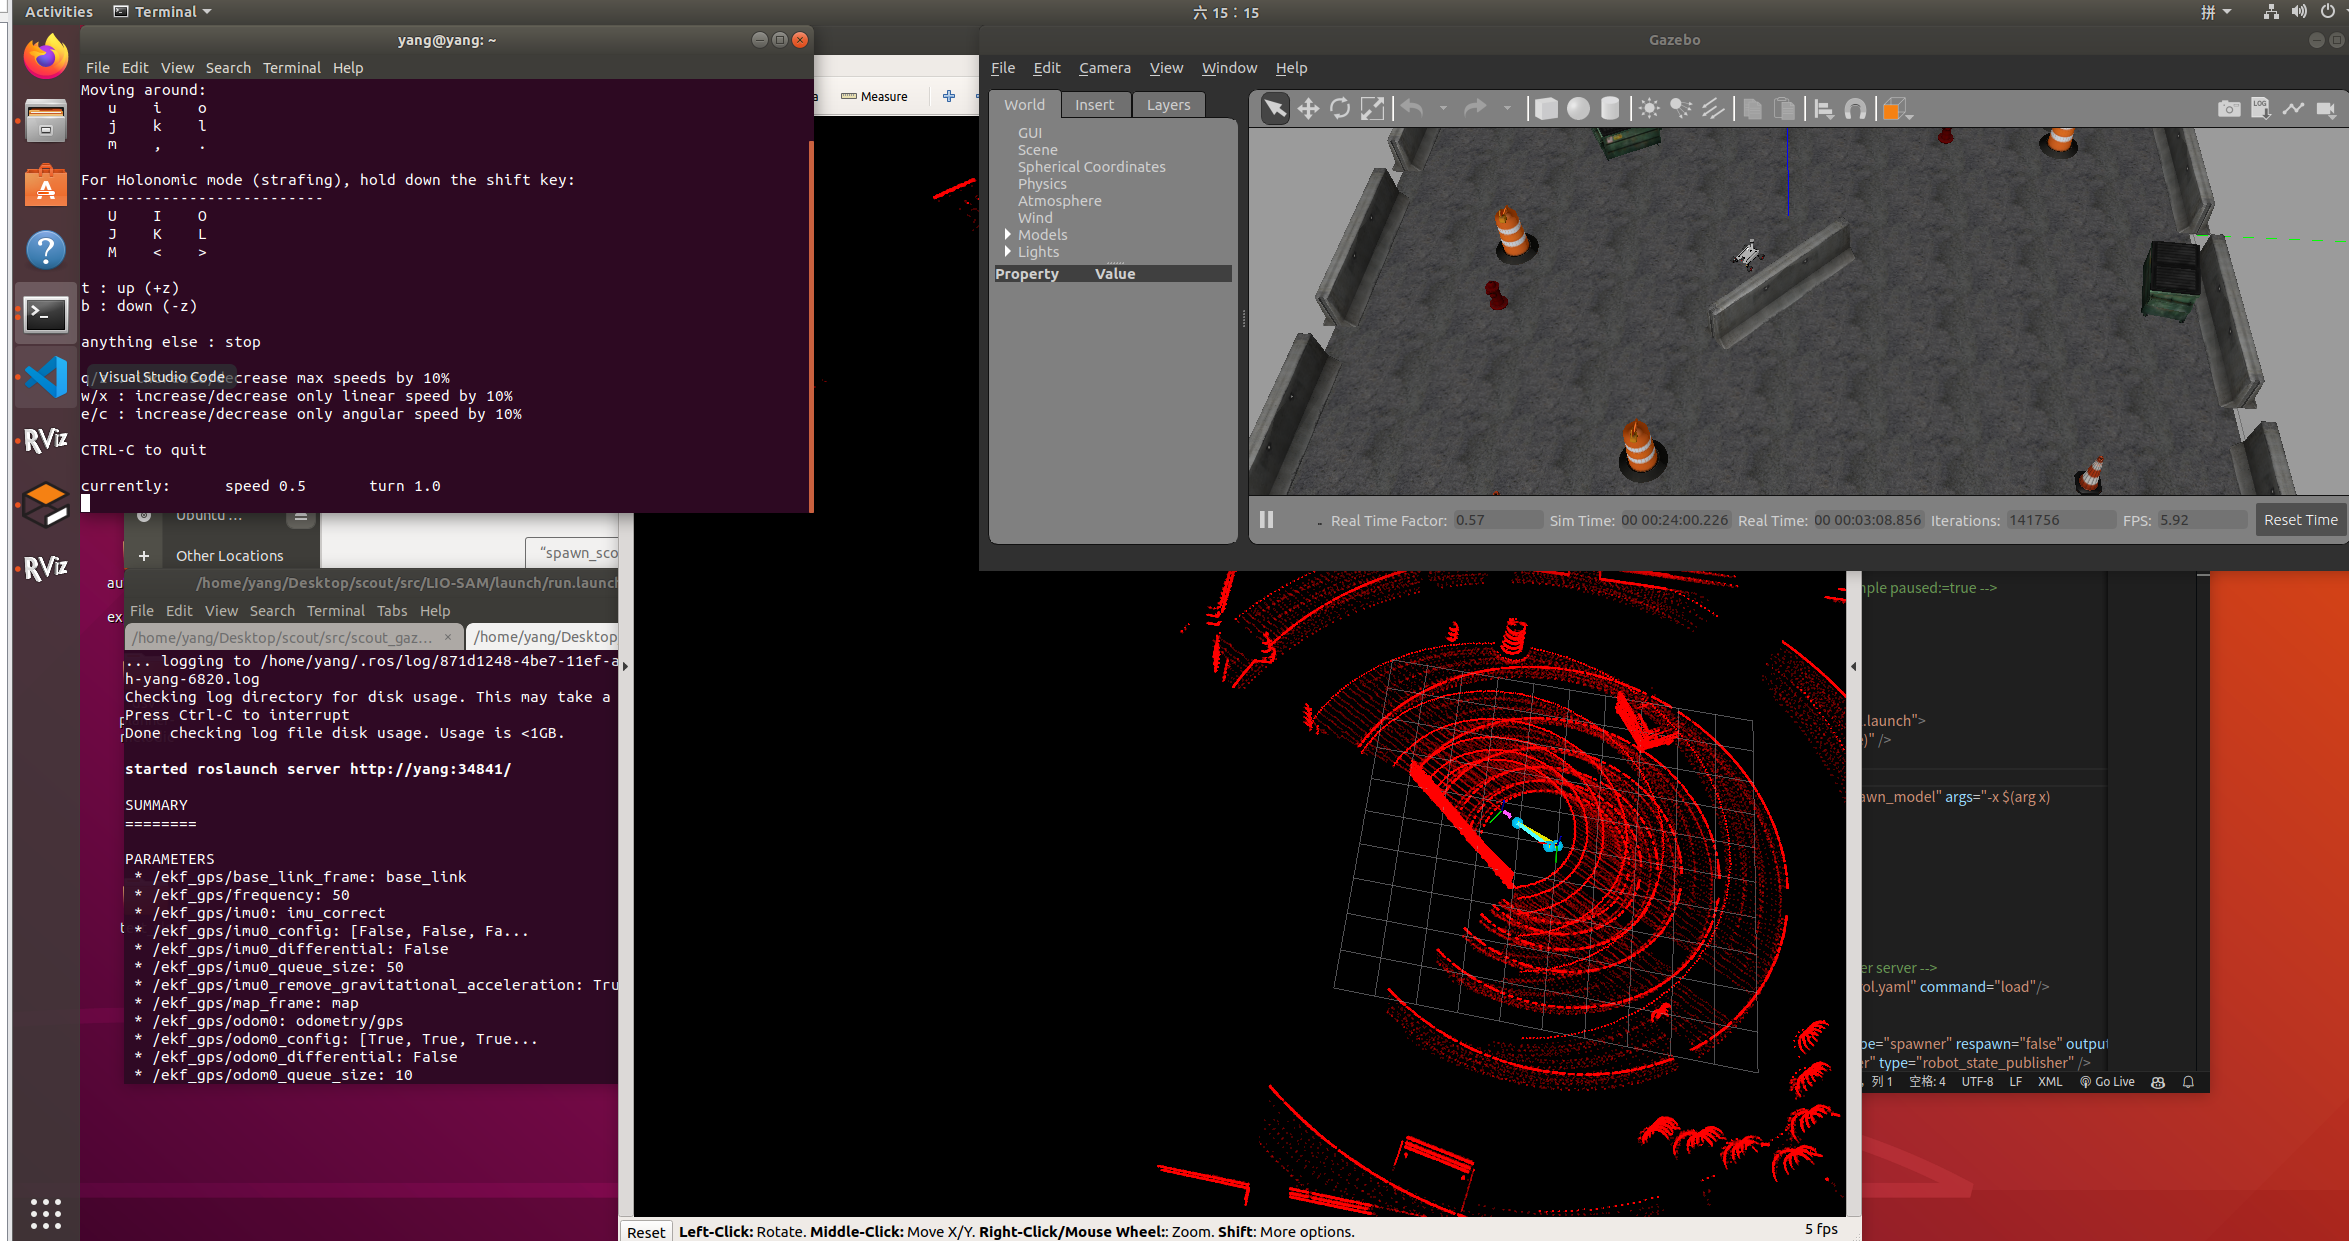Click the Reset Time button

2300,520
